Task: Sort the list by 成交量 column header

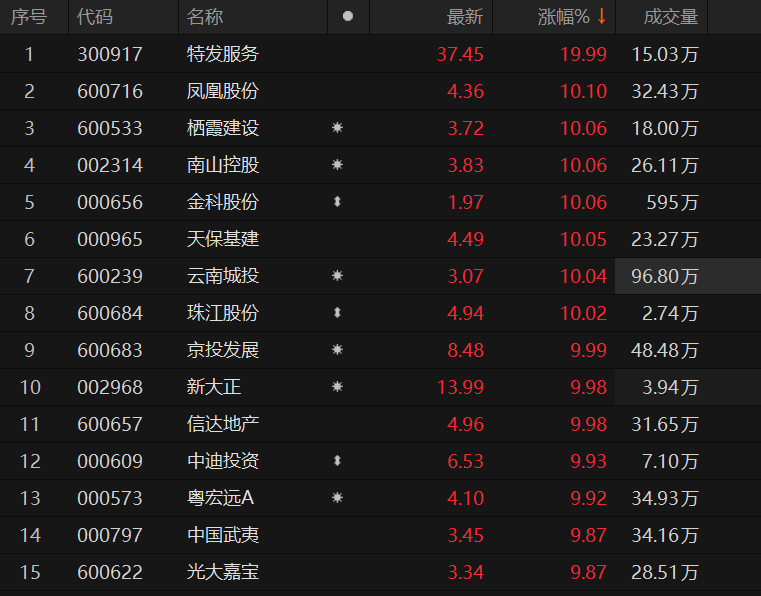Action: tap(670, 17)
